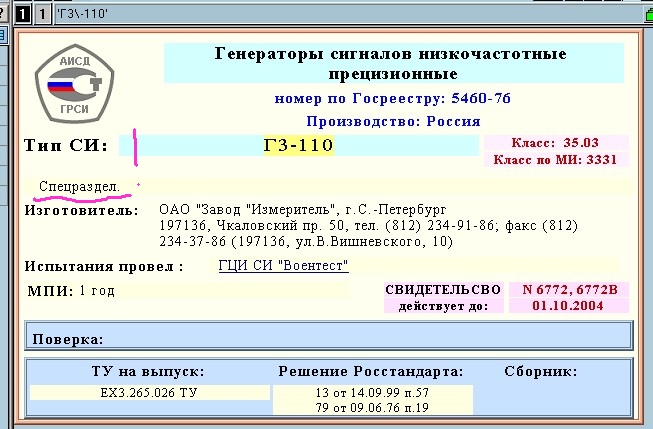
Task: Click decision entry 79 от 09.06.76
Action: [x=370, y=407]
